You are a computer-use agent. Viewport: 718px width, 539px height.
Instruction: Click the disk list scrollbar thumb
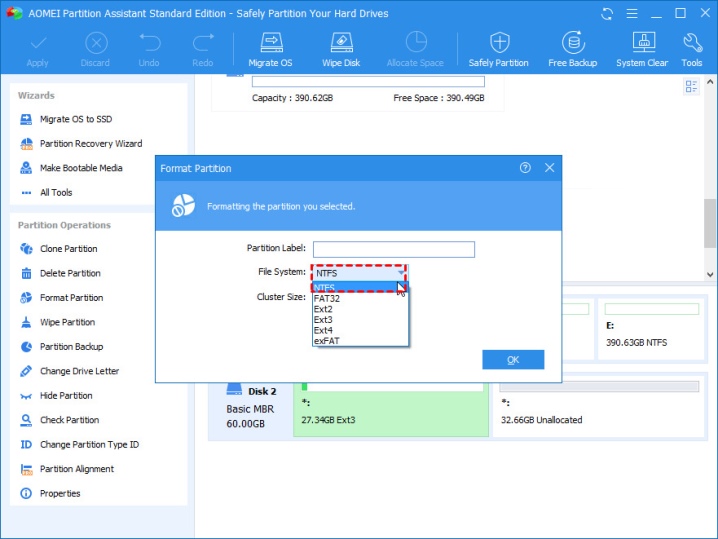click(710, 223)
